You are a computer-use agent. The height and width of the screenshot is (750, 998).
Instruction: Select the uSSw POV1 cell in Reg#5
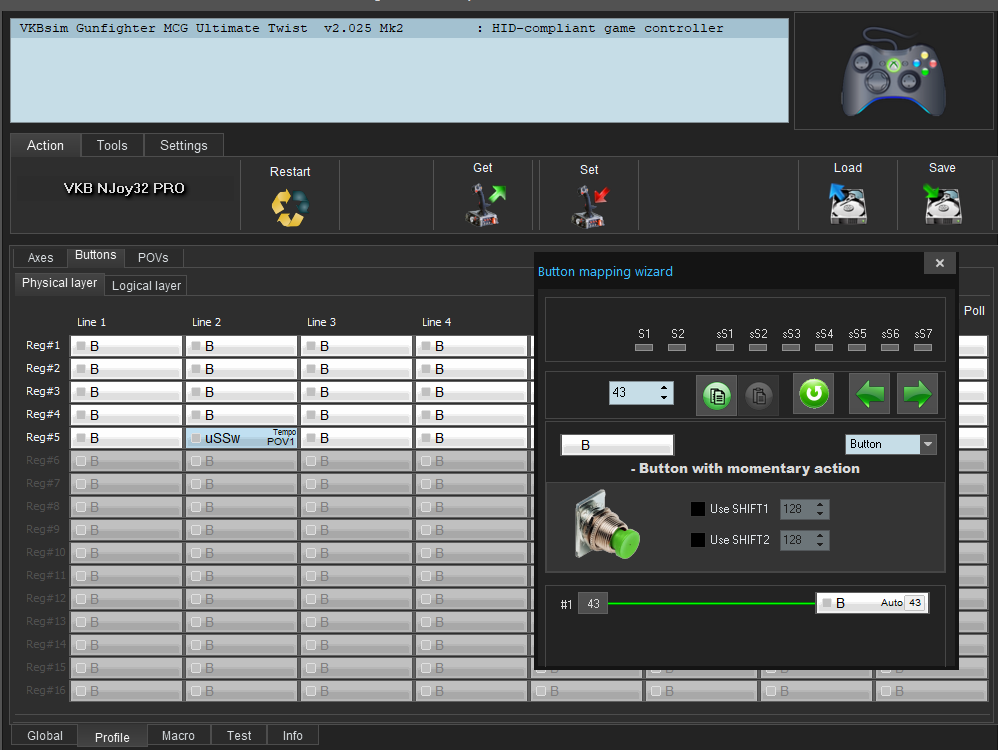[241, 438]
